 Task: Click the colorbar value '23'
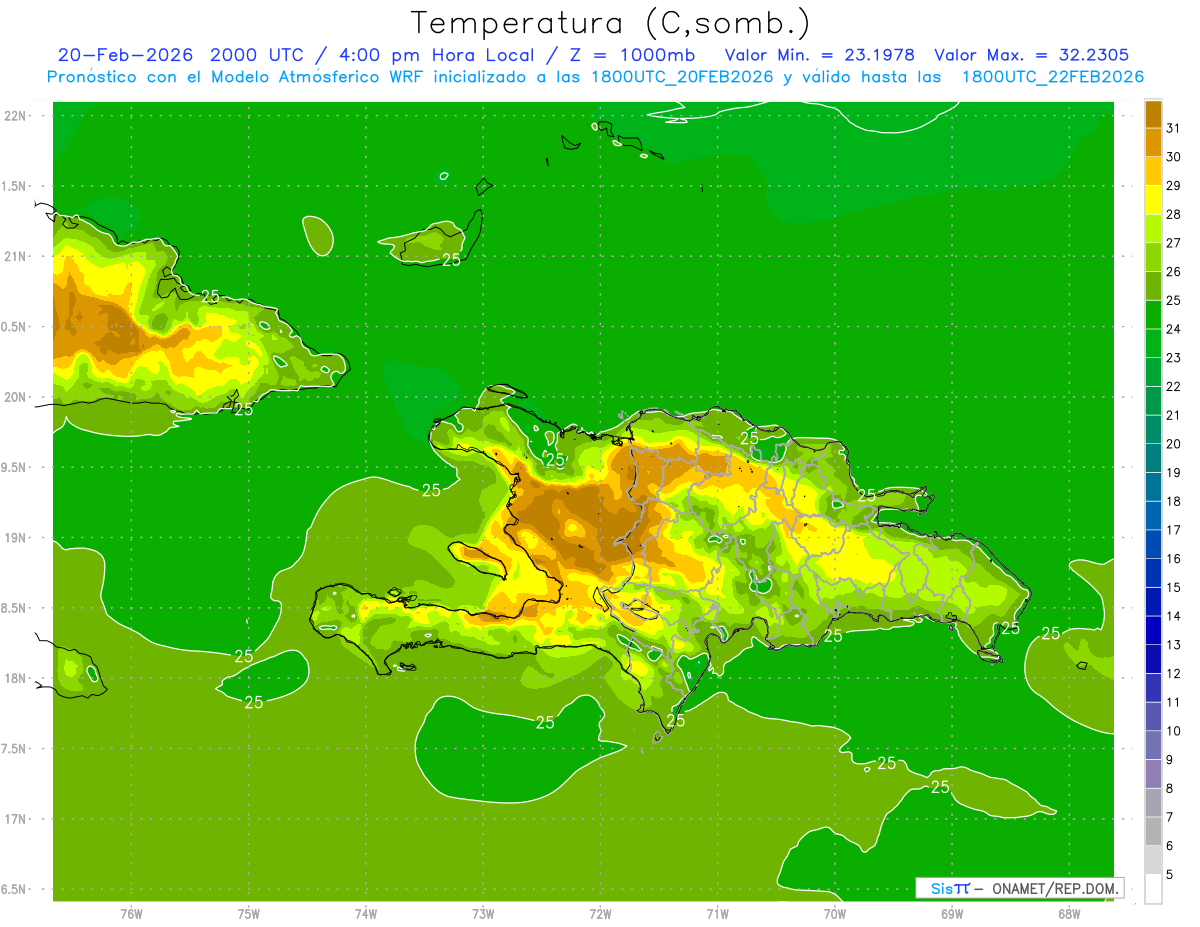pos(1174,358)
